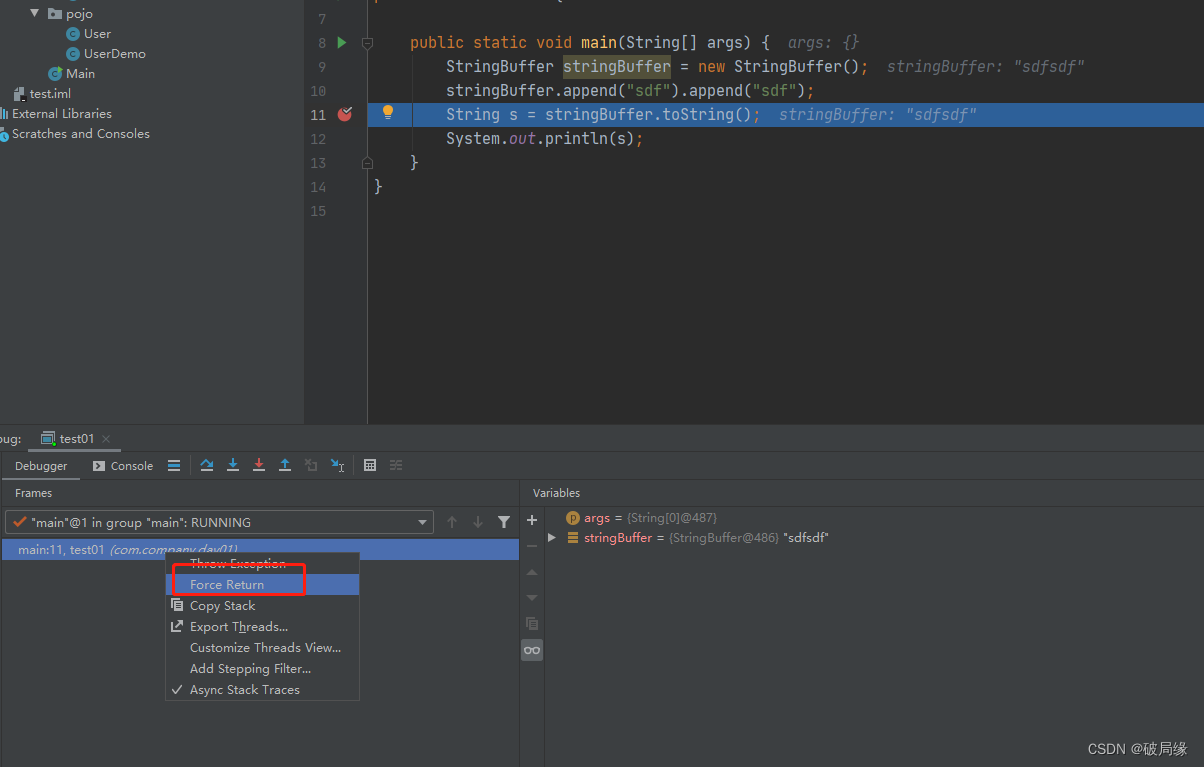Viewport: 1204px width, 767px height.
Task: Click the move watch up icon
Action: (532, 572)
